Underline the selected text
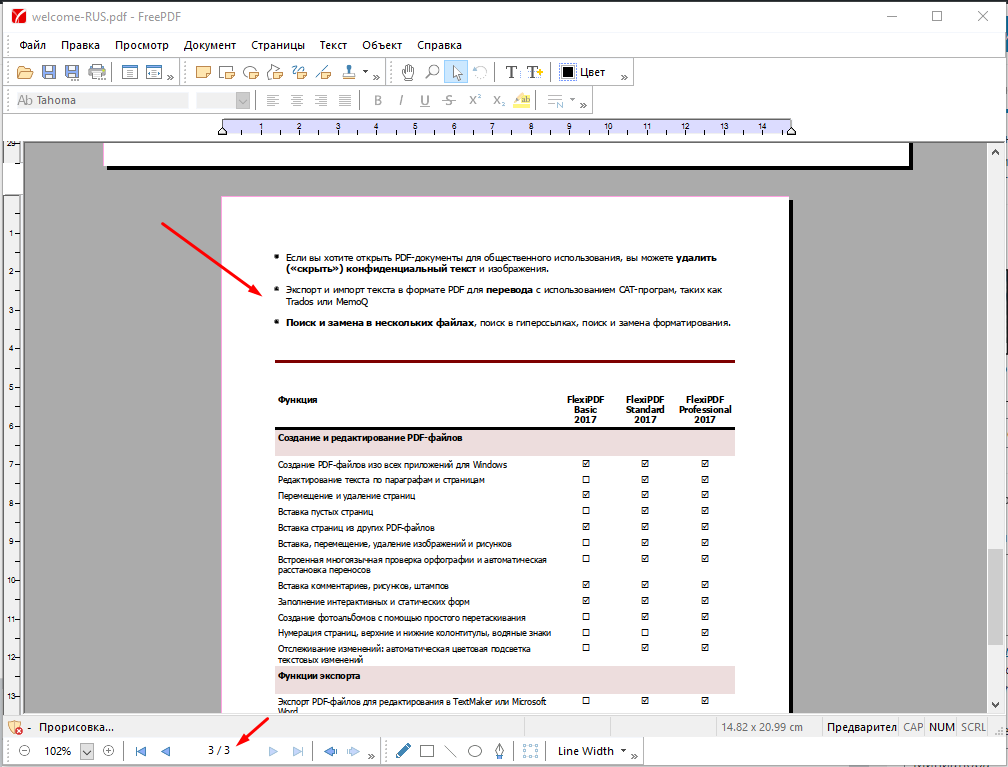1008x767 pixels. tap(424, 100)
